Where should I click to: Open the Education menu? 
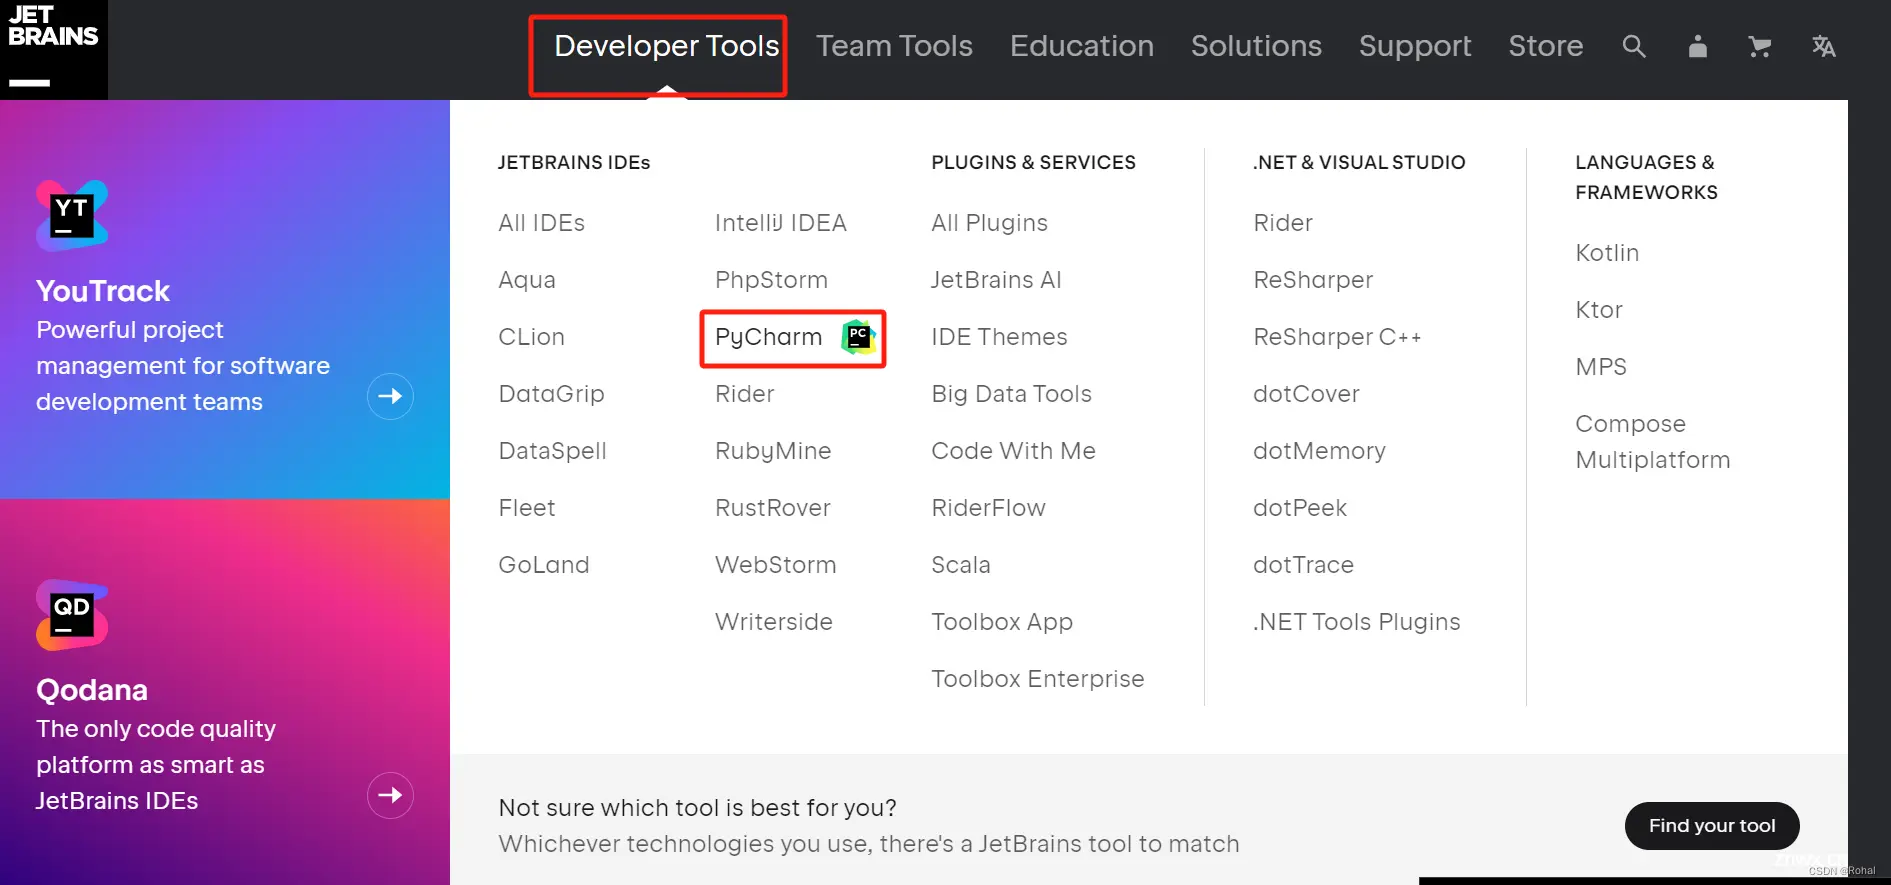tap(1082, 46)
